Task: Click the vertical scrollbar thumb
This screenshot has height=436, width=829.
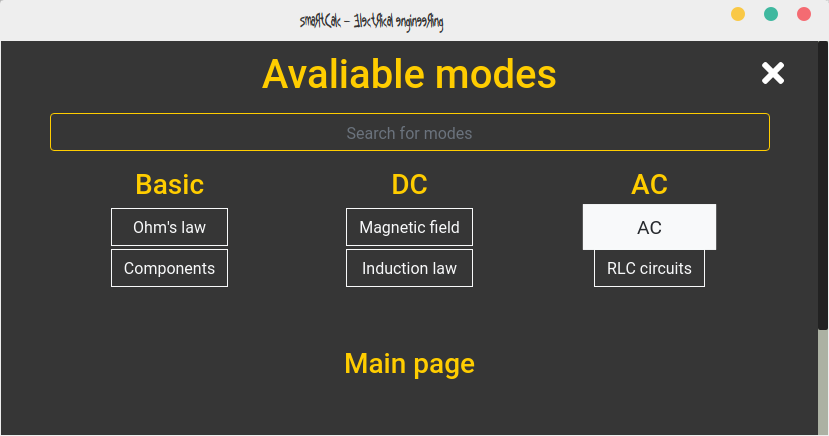Action: point(823,186)
